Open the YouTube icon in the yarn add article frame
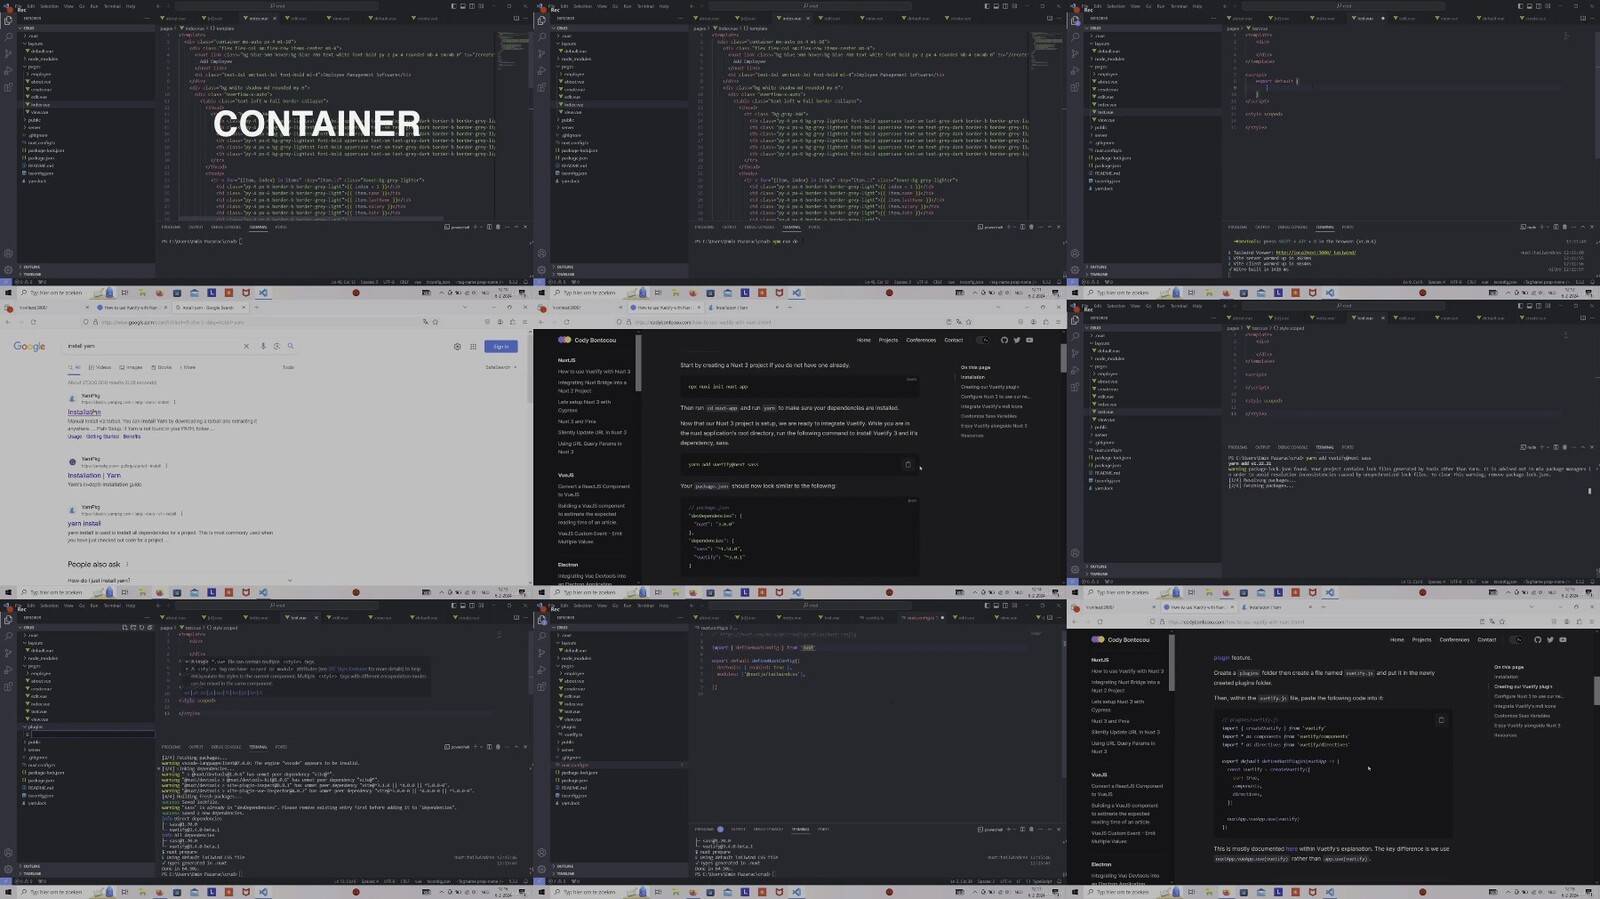Screen dimensions: 1600x899 click(x=1029, y=340)
